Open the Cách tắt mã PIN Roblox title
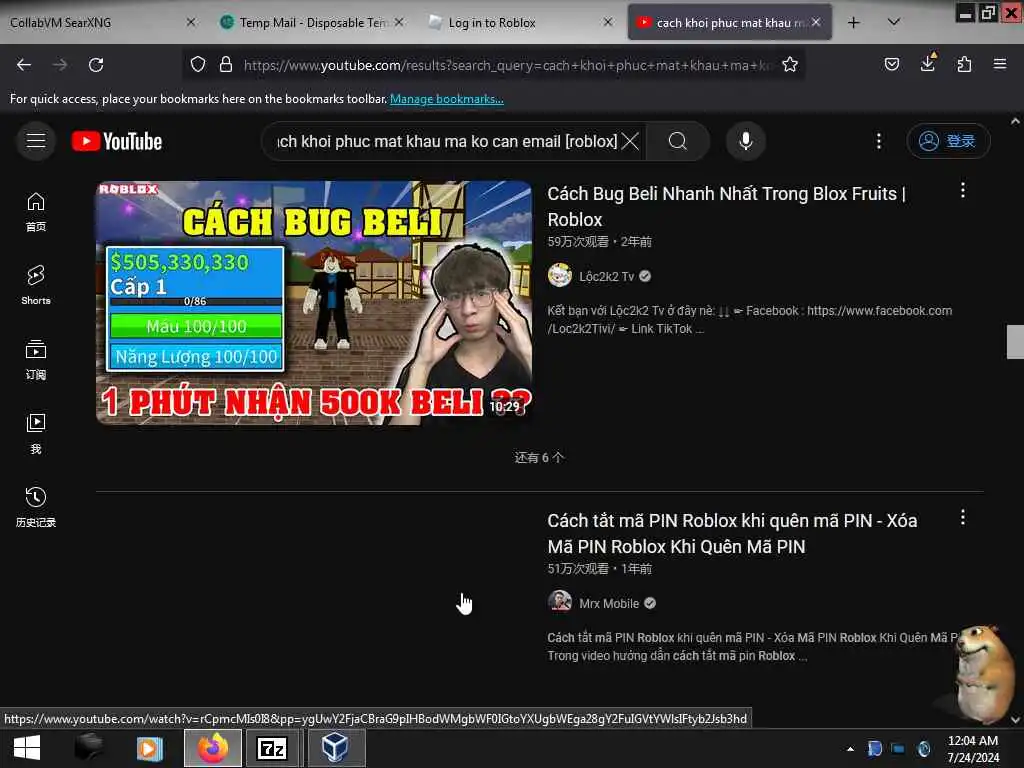The height and width of the screenshot is (768, 1024). coord(732,534)
